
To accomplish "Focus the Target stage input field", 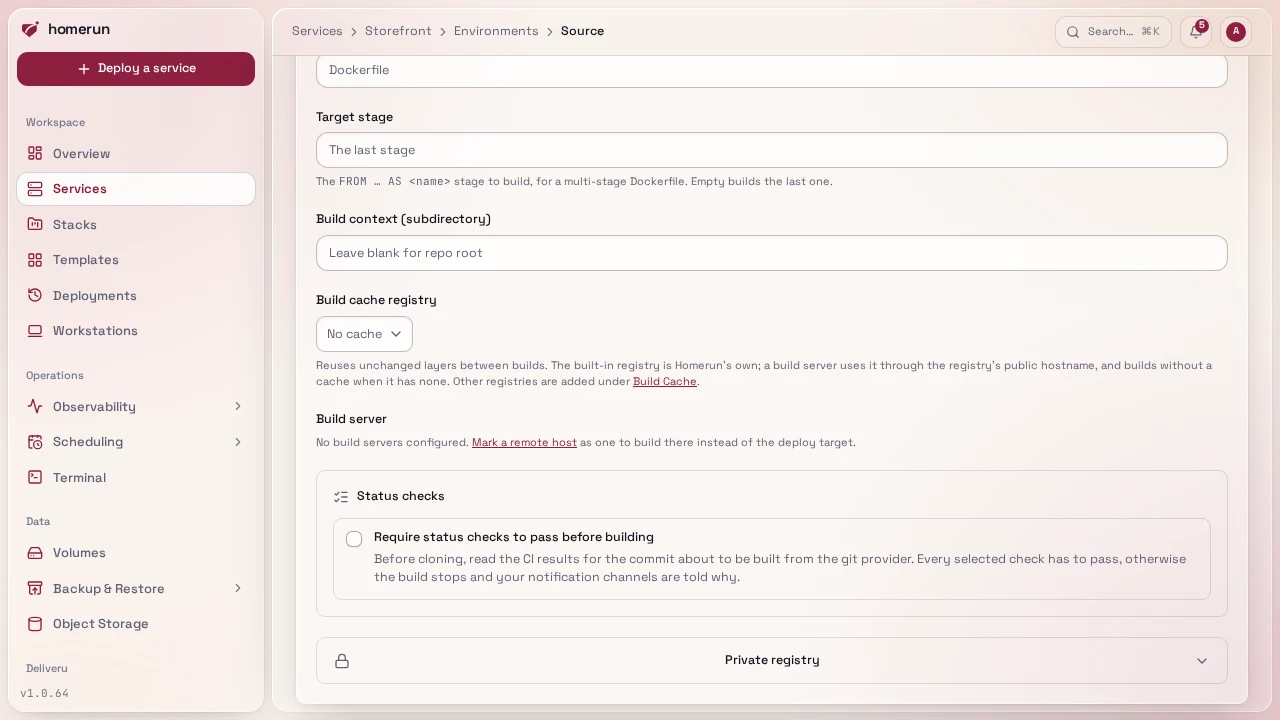I will point(772,150).
